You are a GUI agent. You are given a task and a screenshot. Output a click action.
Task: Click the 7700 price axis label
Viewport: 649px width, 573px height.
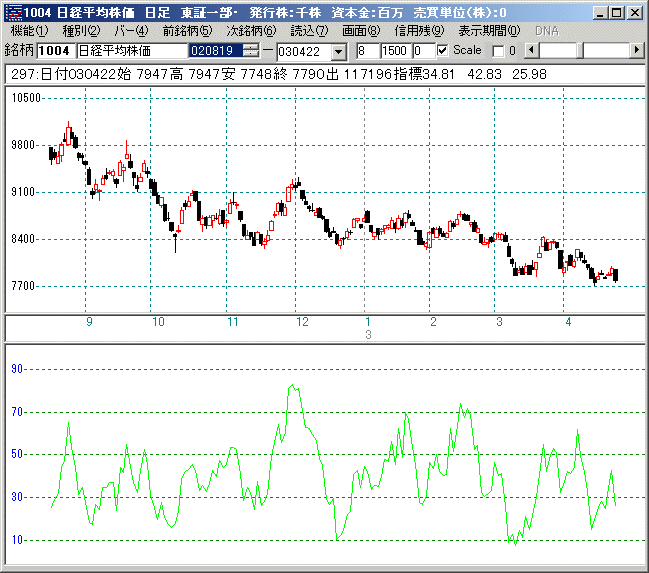23,286
